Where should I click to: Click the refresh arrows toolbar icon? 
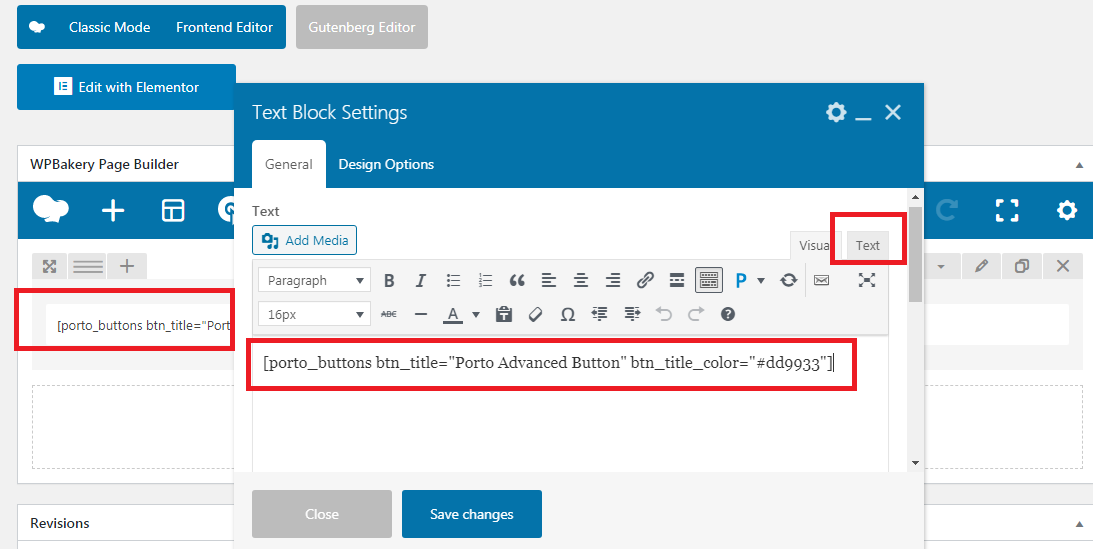coord(788,281)
